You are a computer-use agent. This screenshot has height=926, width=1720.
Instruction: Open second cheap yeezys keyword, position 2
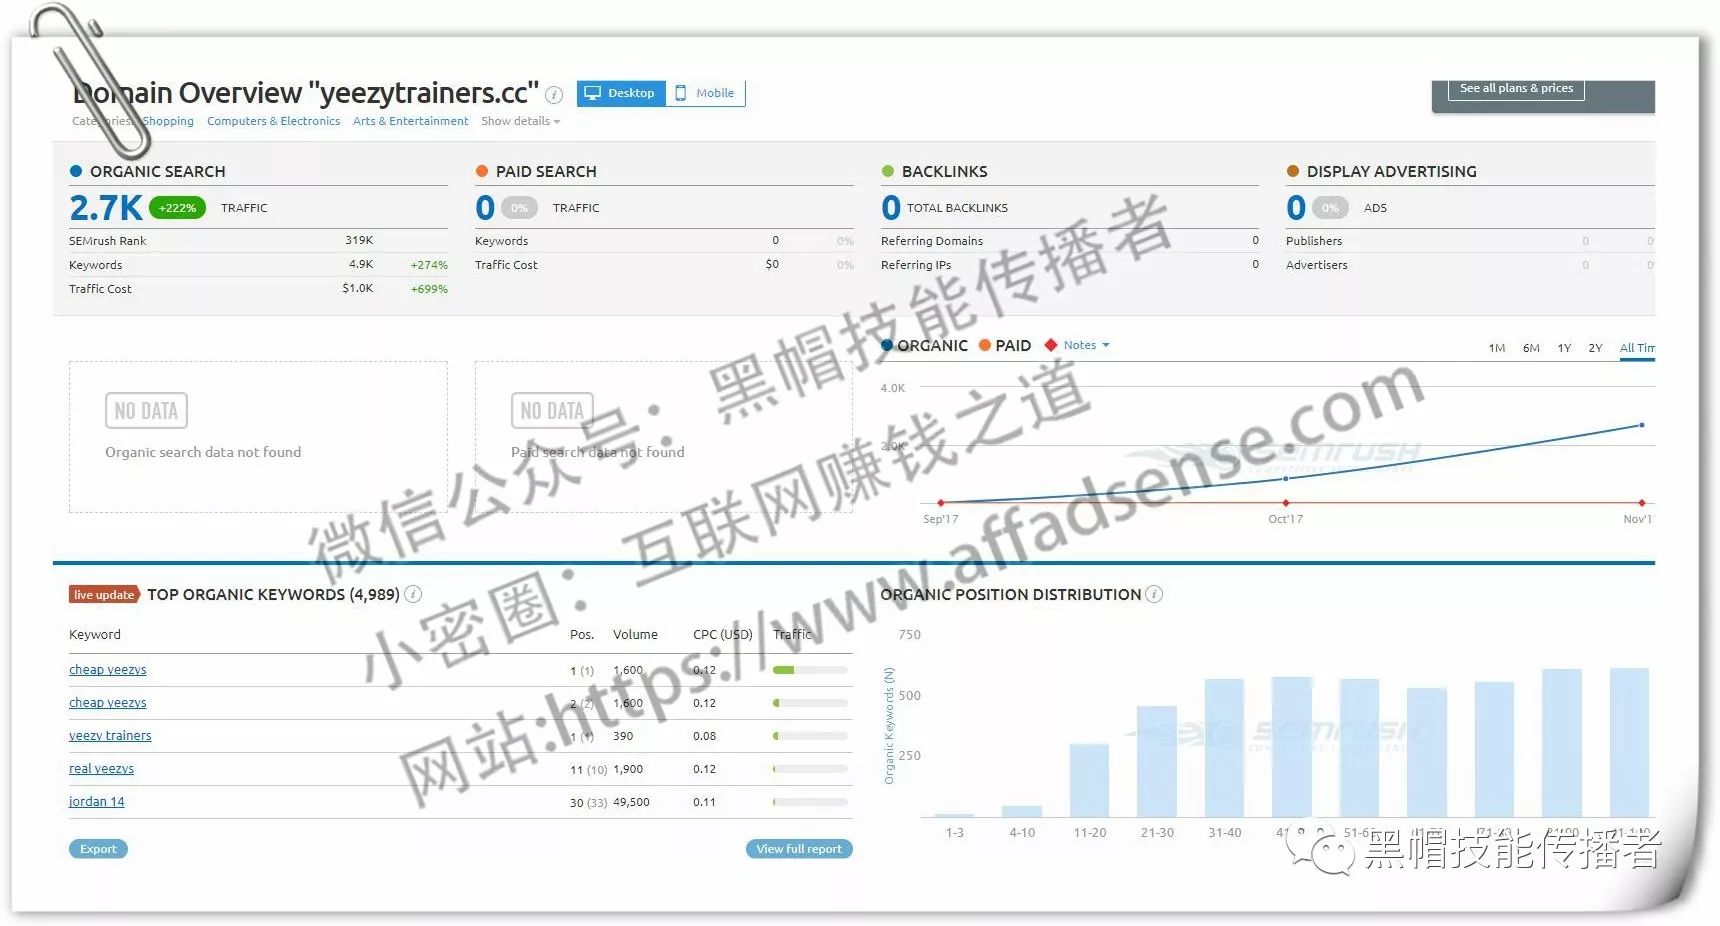(x=108, y=703)
